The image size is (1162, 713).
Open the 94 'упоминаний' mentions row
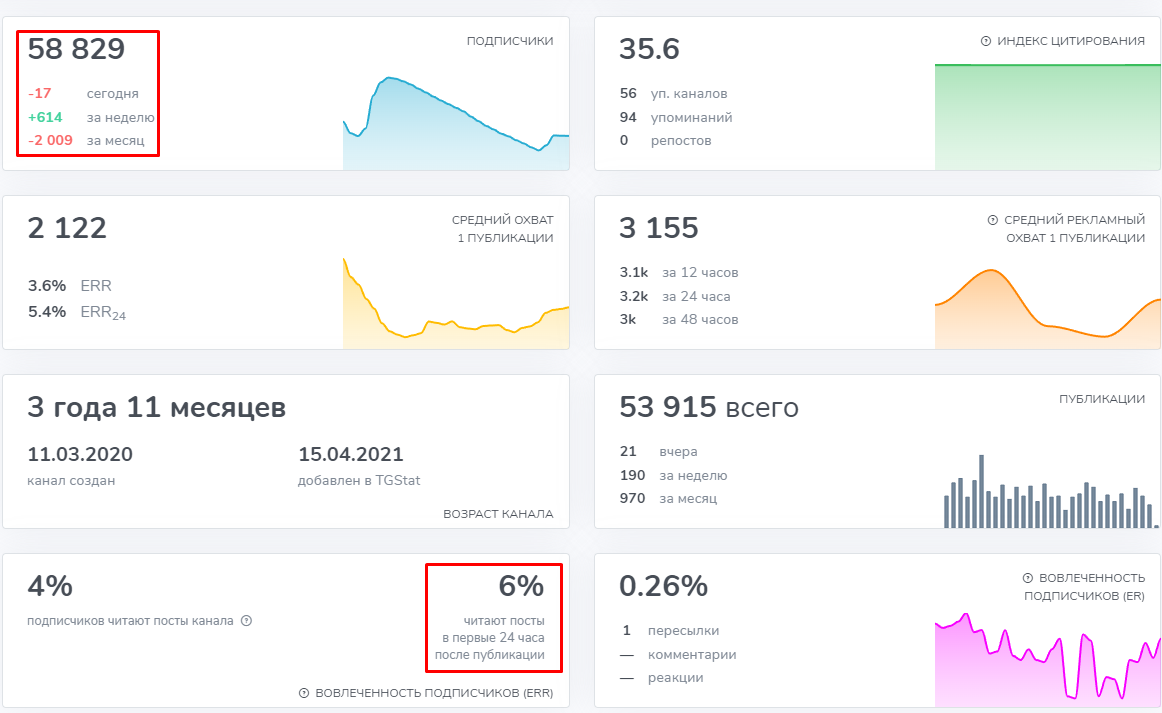point(676,117)
